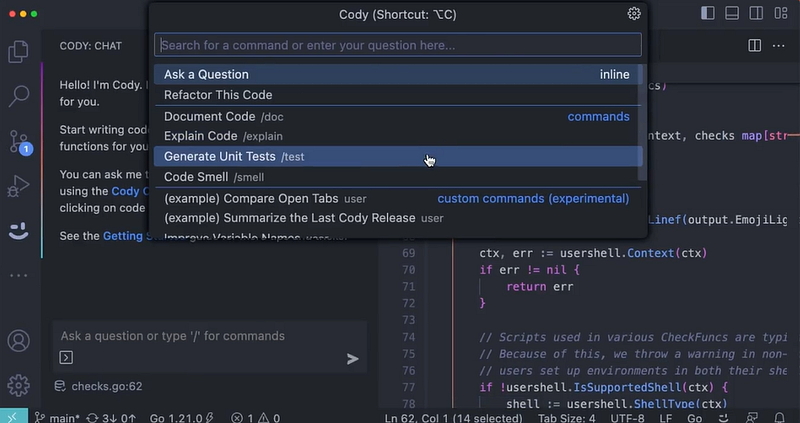The height and width of the screenshot is (423, 800).
Task: Click 'return err' on line 71
Action: click(540, 287)
